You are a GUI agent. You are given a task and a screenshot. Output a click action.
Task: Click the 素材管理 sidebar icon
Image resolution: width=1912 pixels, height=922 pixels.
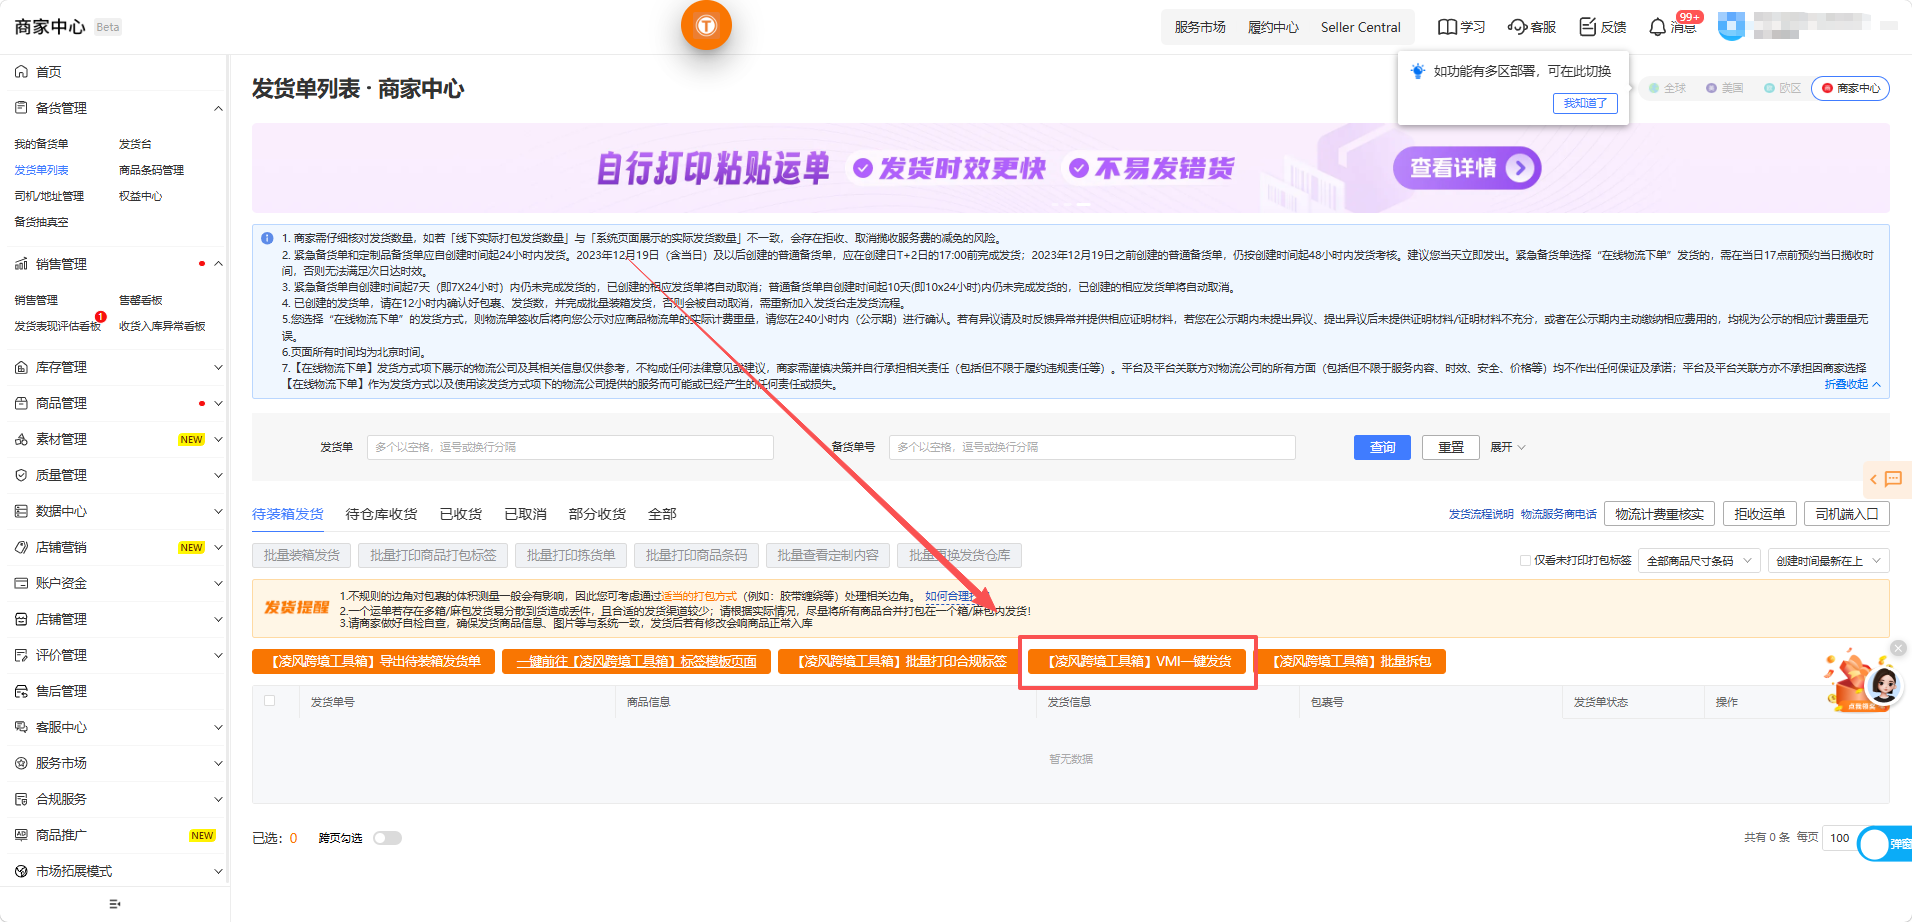click(21, 440)
